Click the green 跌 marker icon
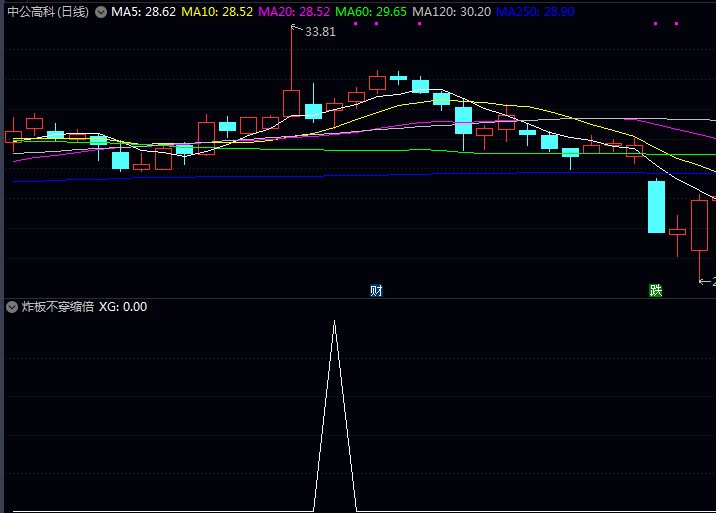 pos(656,291)
